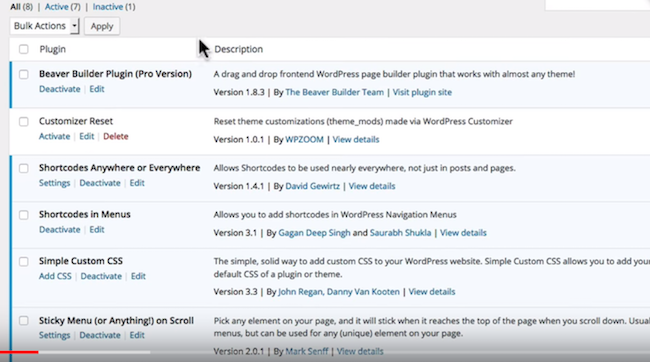
Task: Click the Version 1.4.1 text
Action: (x=239, y=186)
